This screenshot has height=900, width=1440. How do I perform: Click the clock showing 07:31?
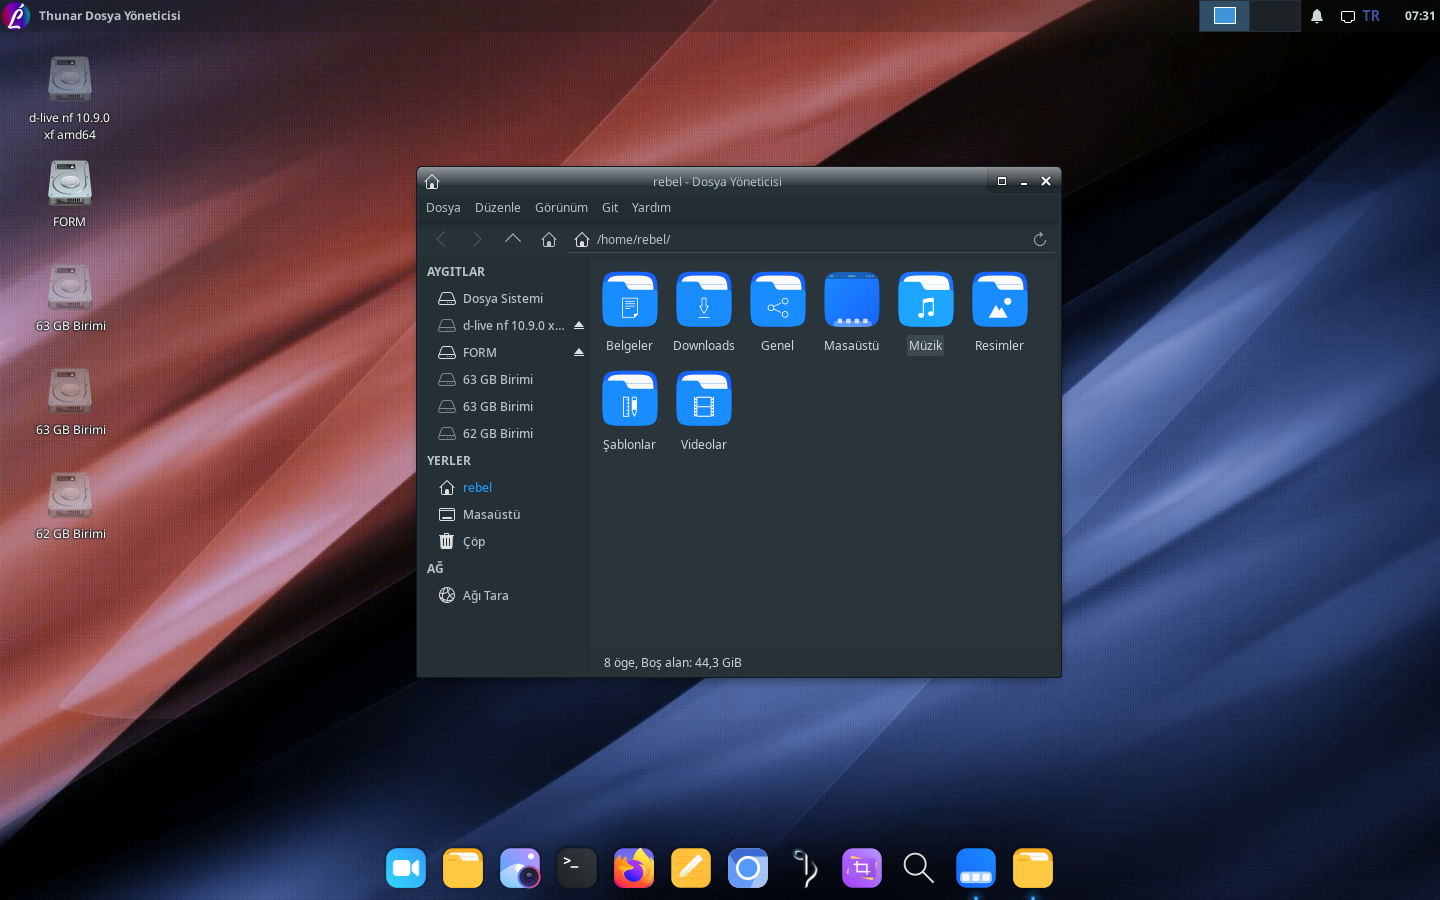coord(1419,16)
